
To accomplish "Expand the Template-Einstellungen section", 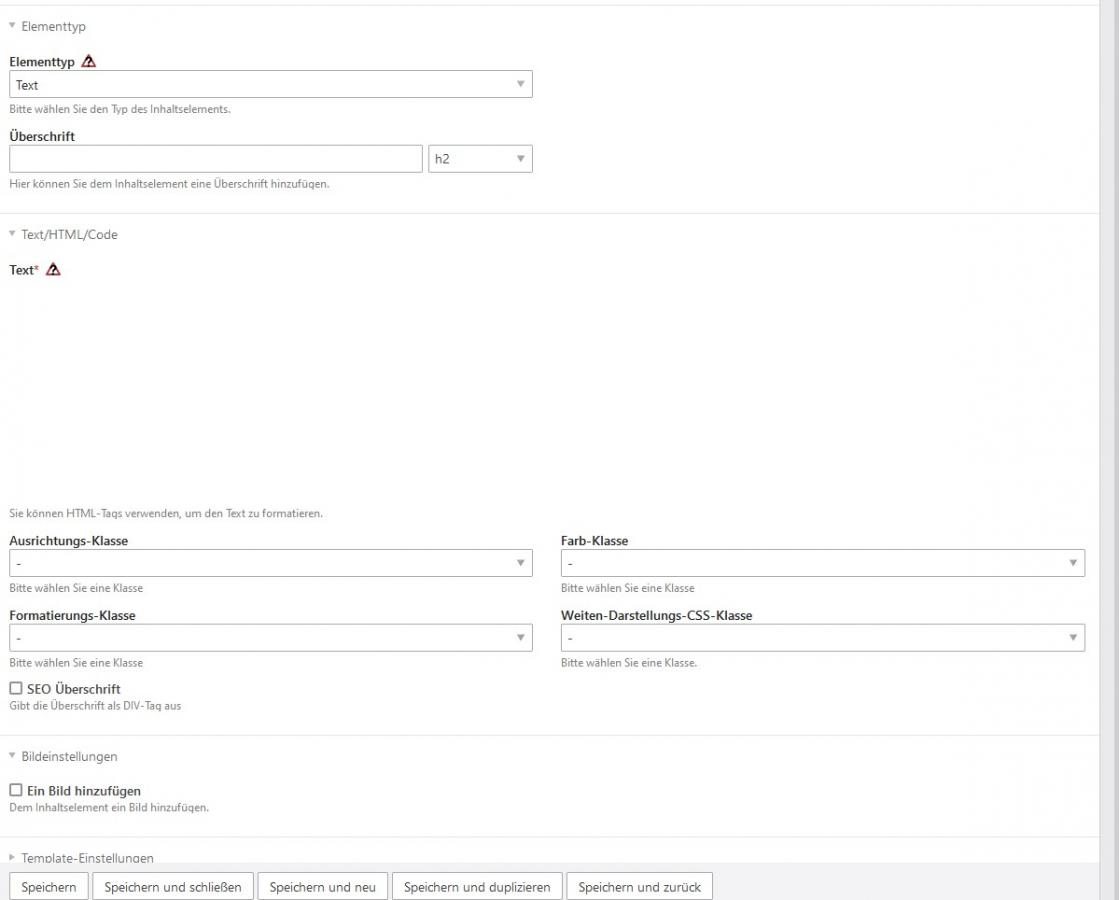I will [x=82, y=858].
